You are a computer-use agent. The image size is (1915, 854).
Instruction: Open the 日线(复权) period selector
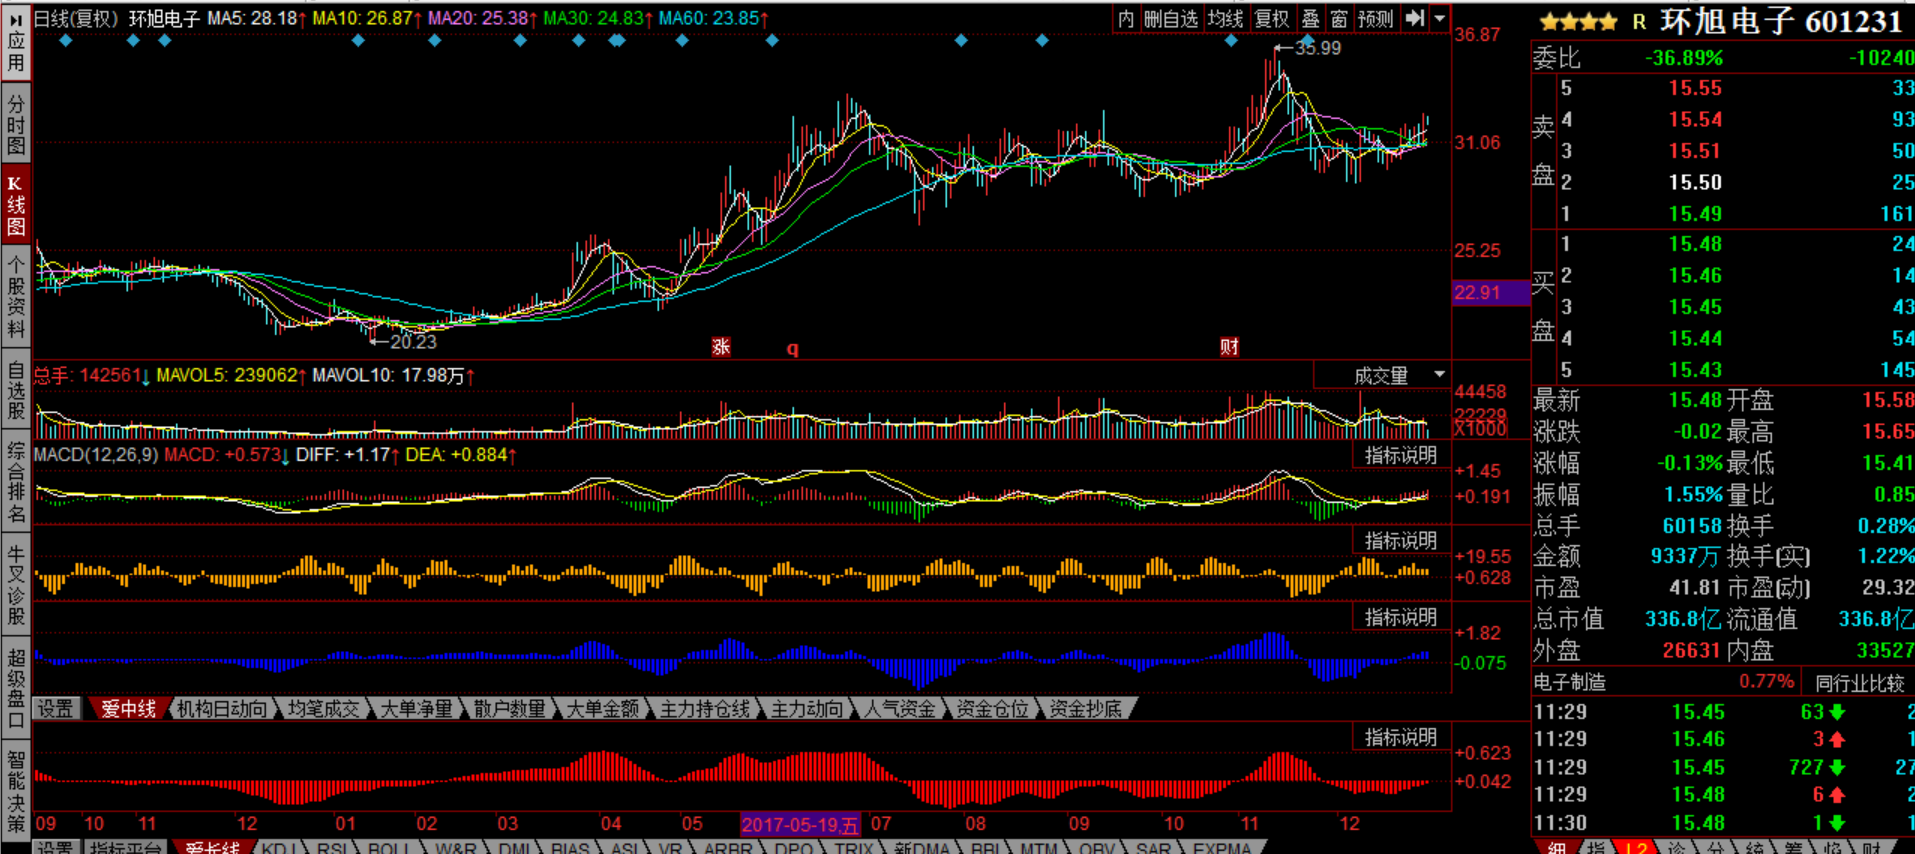pos(76,18)
